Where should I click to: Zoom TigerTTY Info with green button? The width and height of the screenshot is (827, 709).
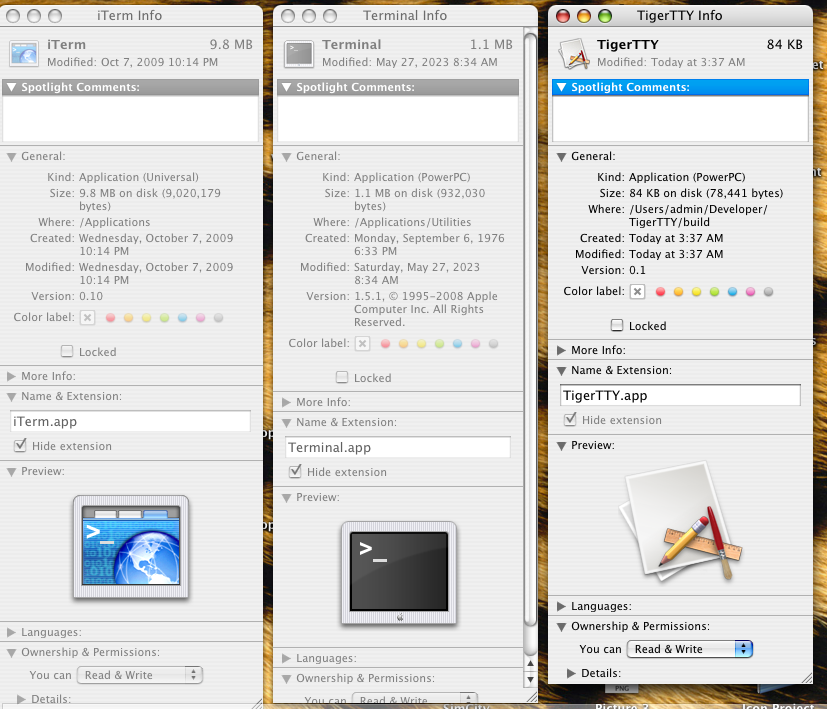(605, 16)
